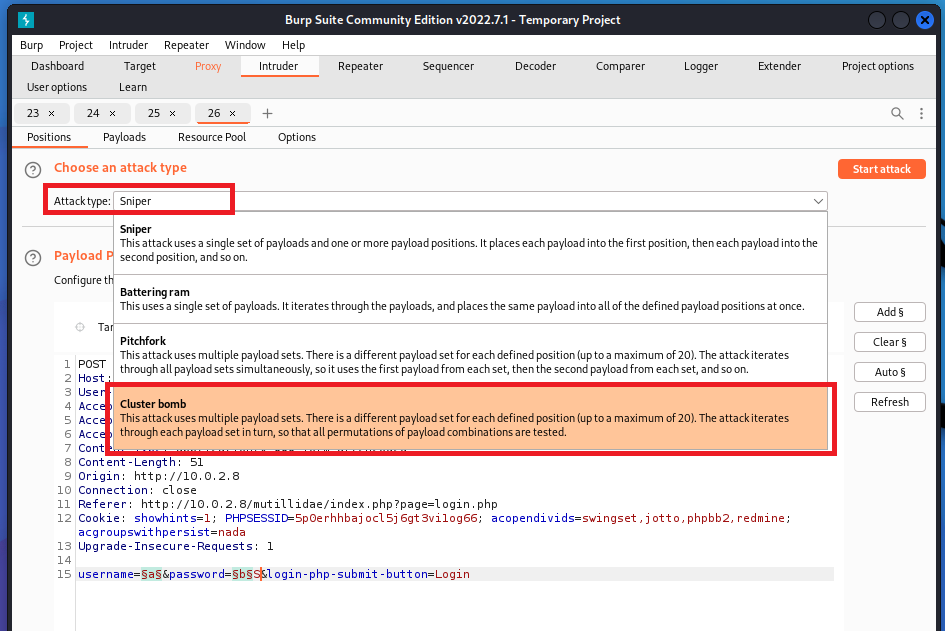Click the username payload marker §a§

click(x=151, y=574)
